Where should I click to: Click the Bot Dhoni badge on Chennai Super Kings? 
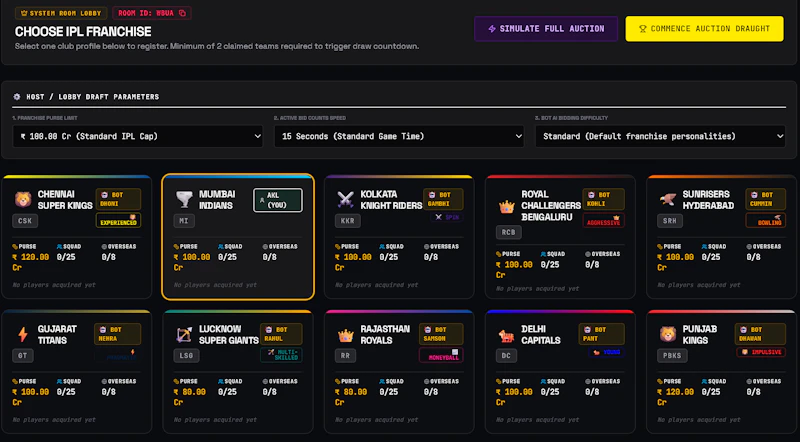click(118, 199)
